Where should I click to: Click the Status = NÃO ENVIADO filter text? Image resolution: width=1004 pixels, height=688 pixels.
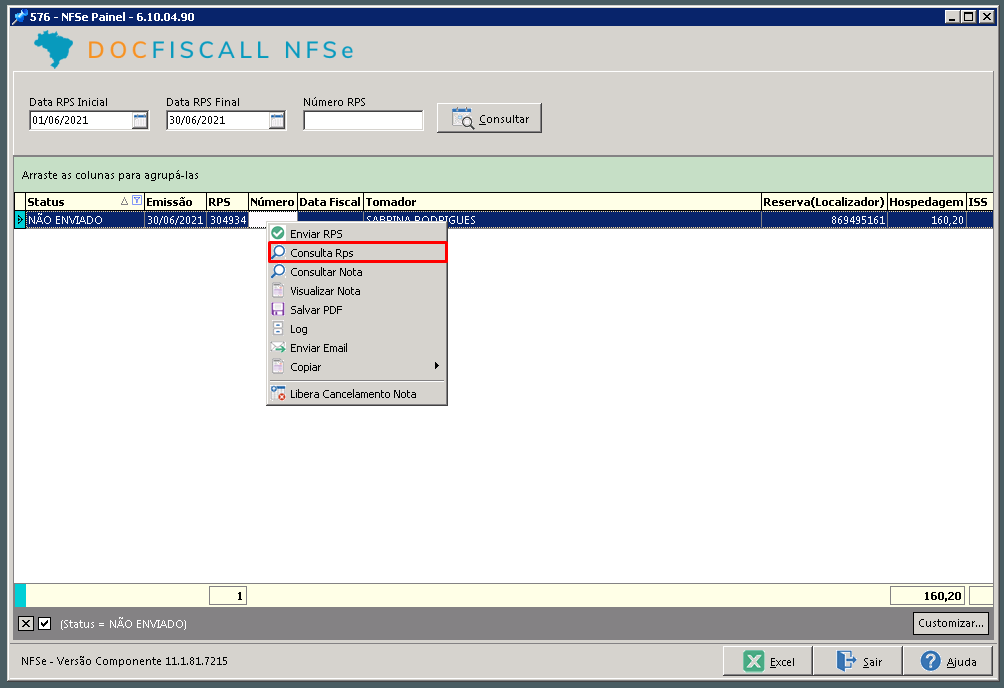123,623
